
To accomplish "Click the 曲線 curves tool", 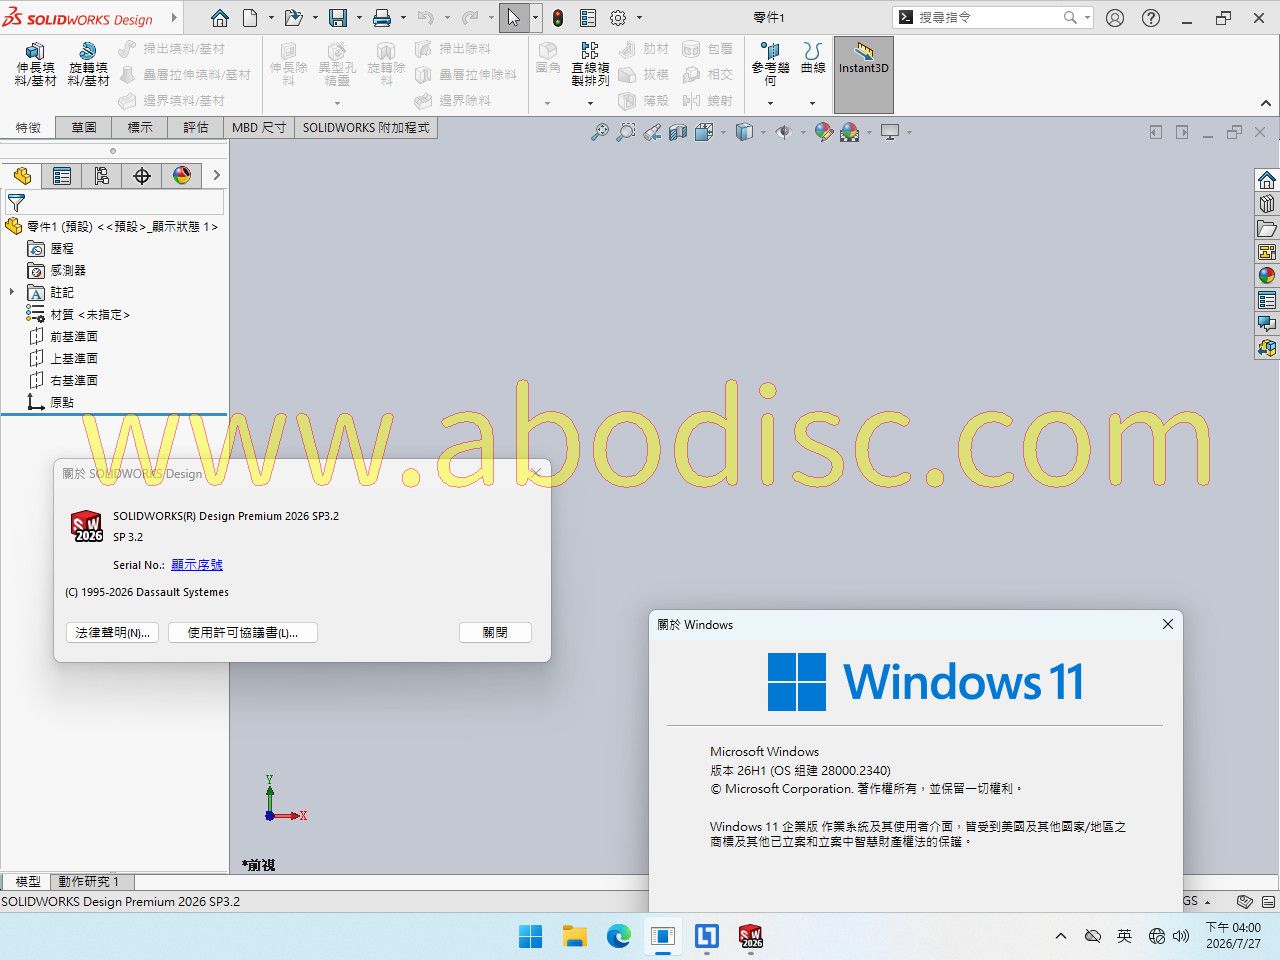I will tap(813, 58).
